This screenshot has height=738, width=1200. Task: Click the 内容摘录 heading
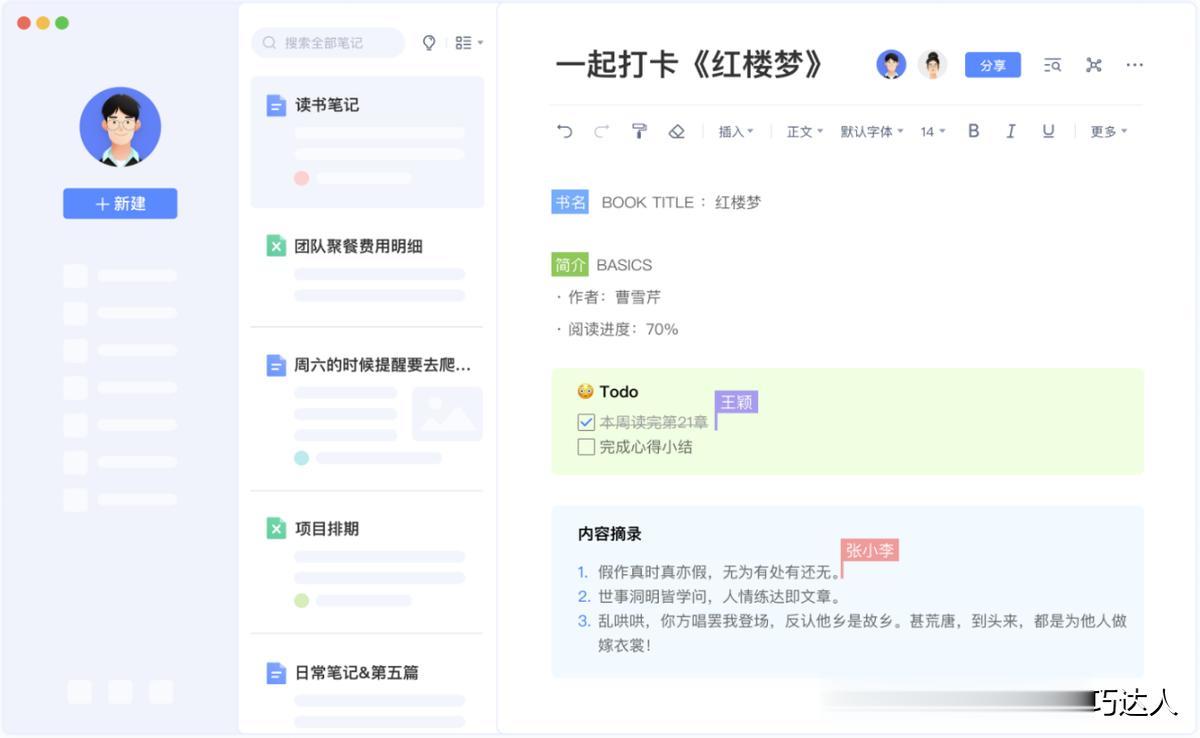pos(610,535)
